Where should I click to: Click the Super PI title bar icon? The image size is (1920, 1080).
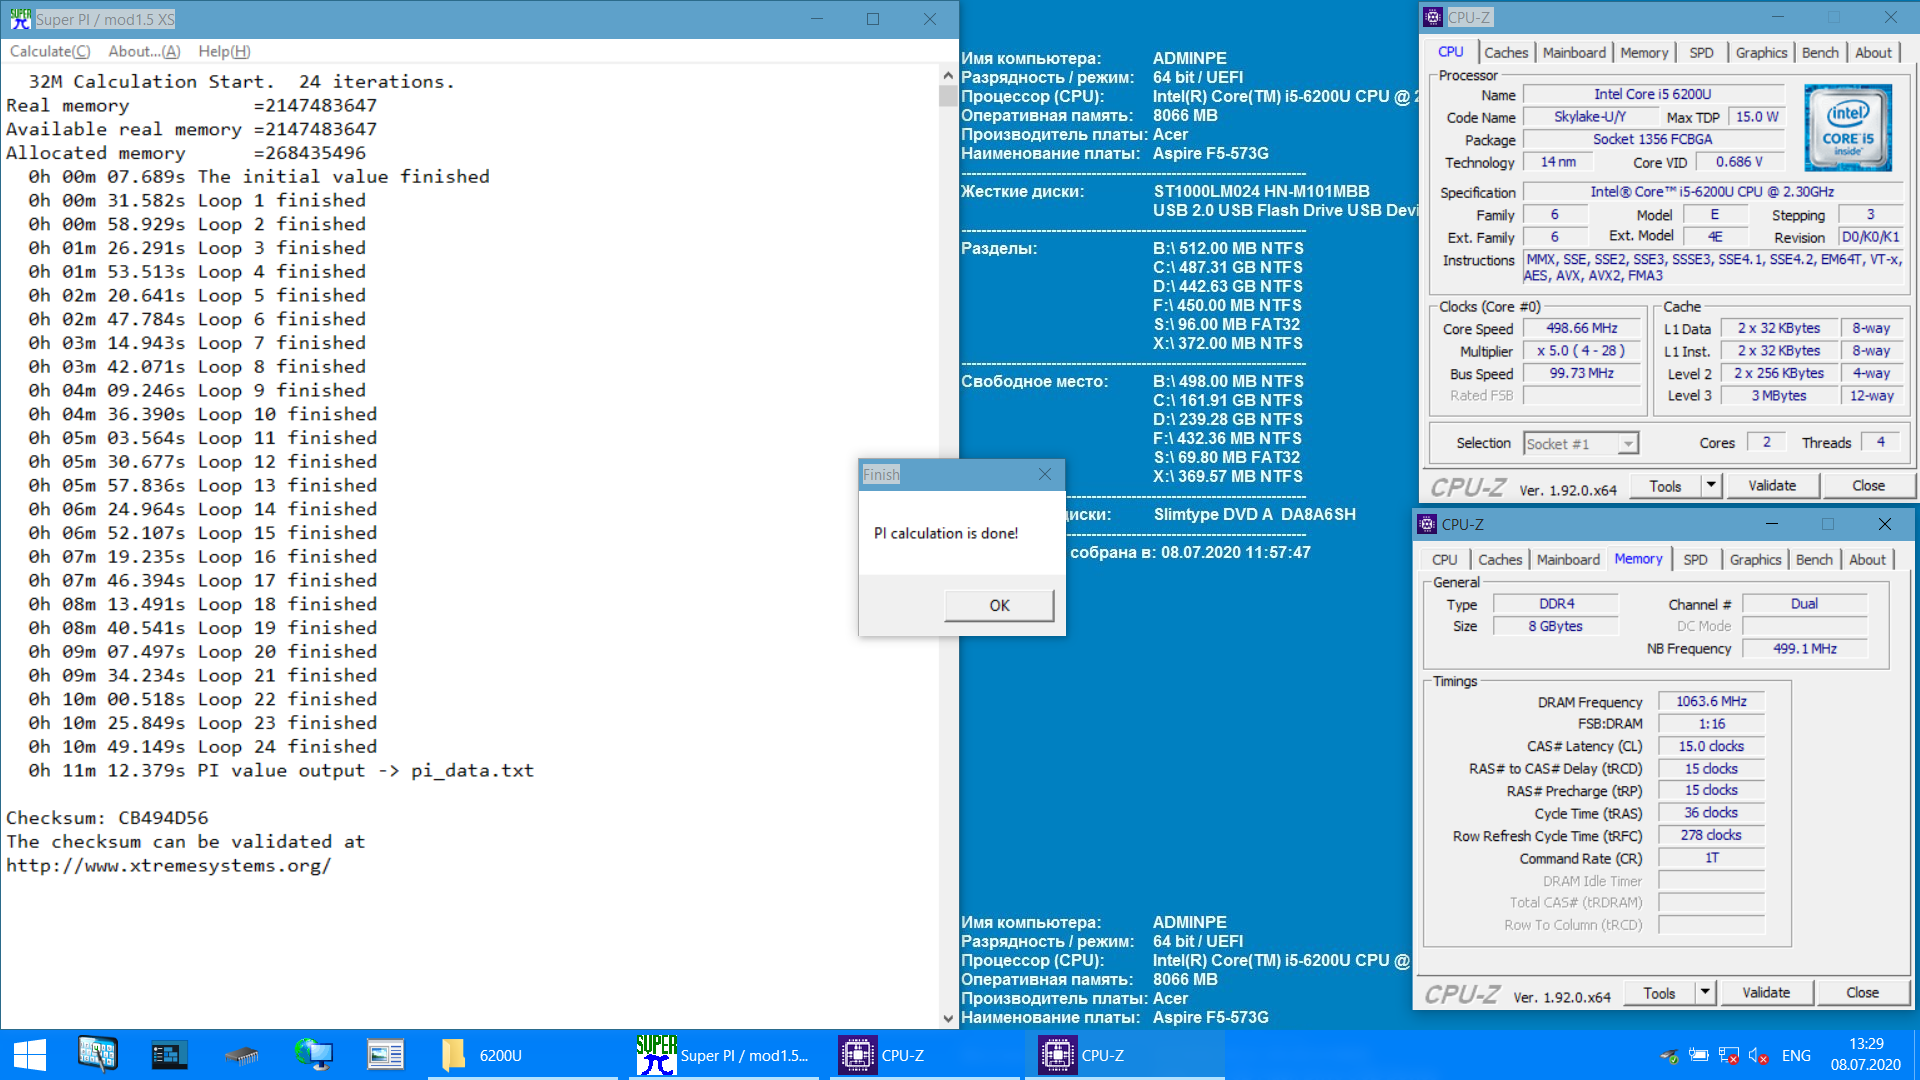coord(20,19)
